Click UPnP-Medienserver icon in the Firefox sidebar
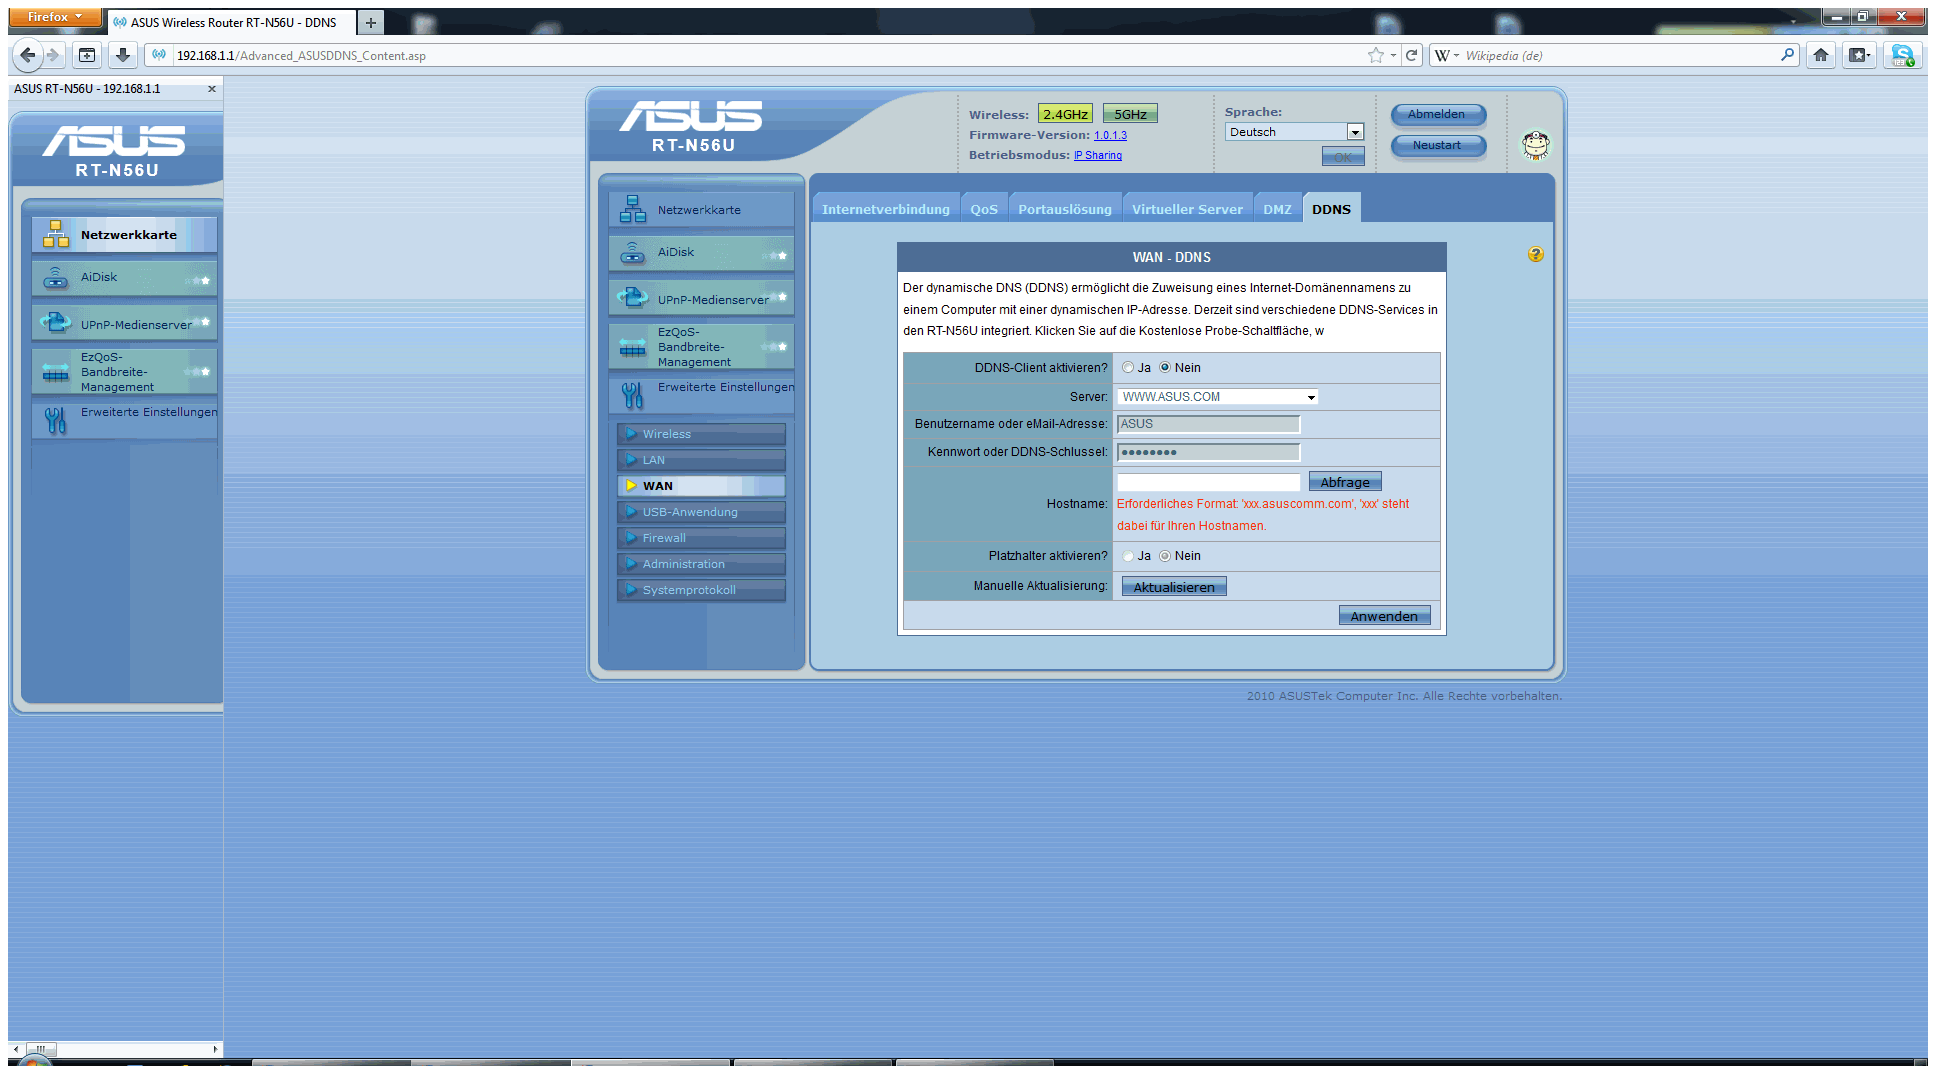This screenshot has width=1936, height=1066. point(56,322)
